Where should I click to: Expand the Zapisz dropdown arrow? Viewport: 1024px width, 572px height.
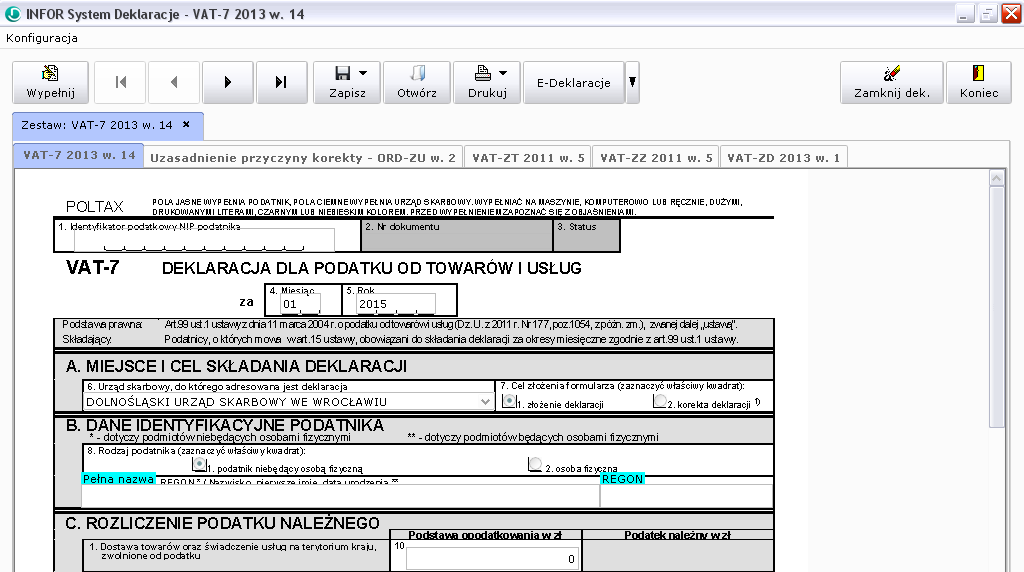click(x=363, y=73)
